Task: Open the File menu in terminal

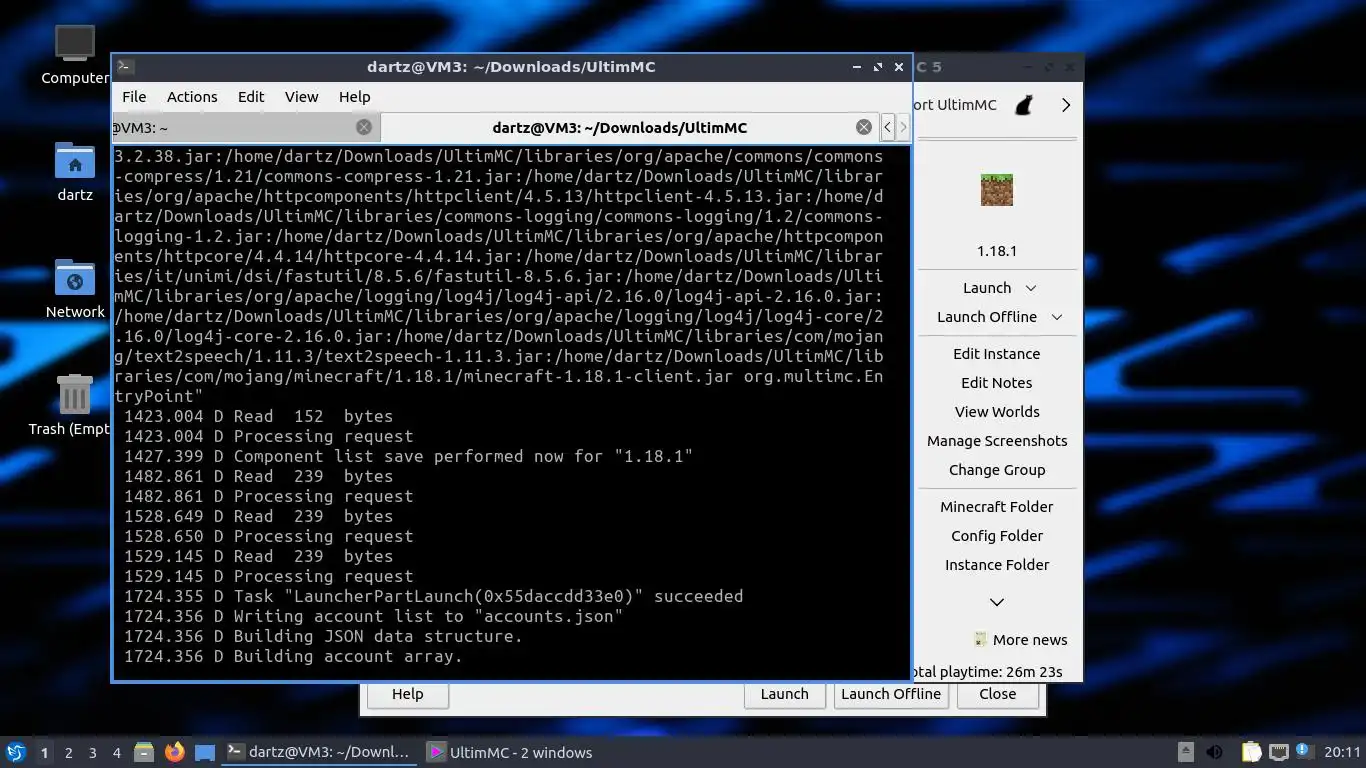Action: tap(134, 97)
